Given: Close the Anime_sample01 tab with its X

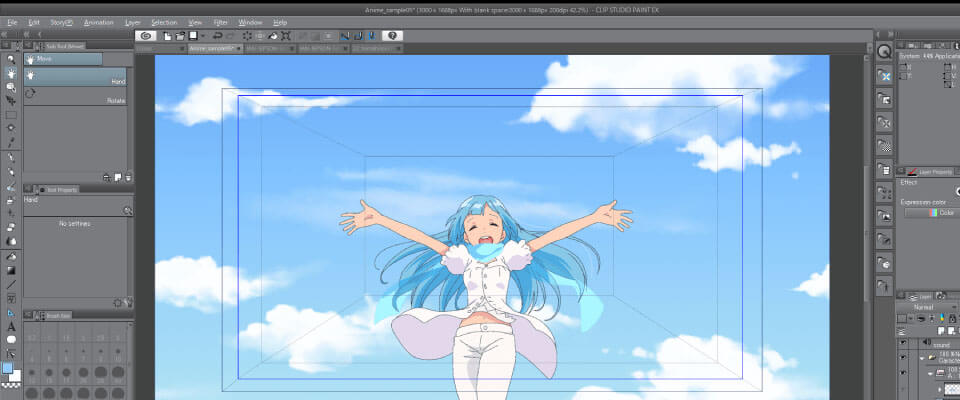Looking at the screenshot, I should pos(239,48).
